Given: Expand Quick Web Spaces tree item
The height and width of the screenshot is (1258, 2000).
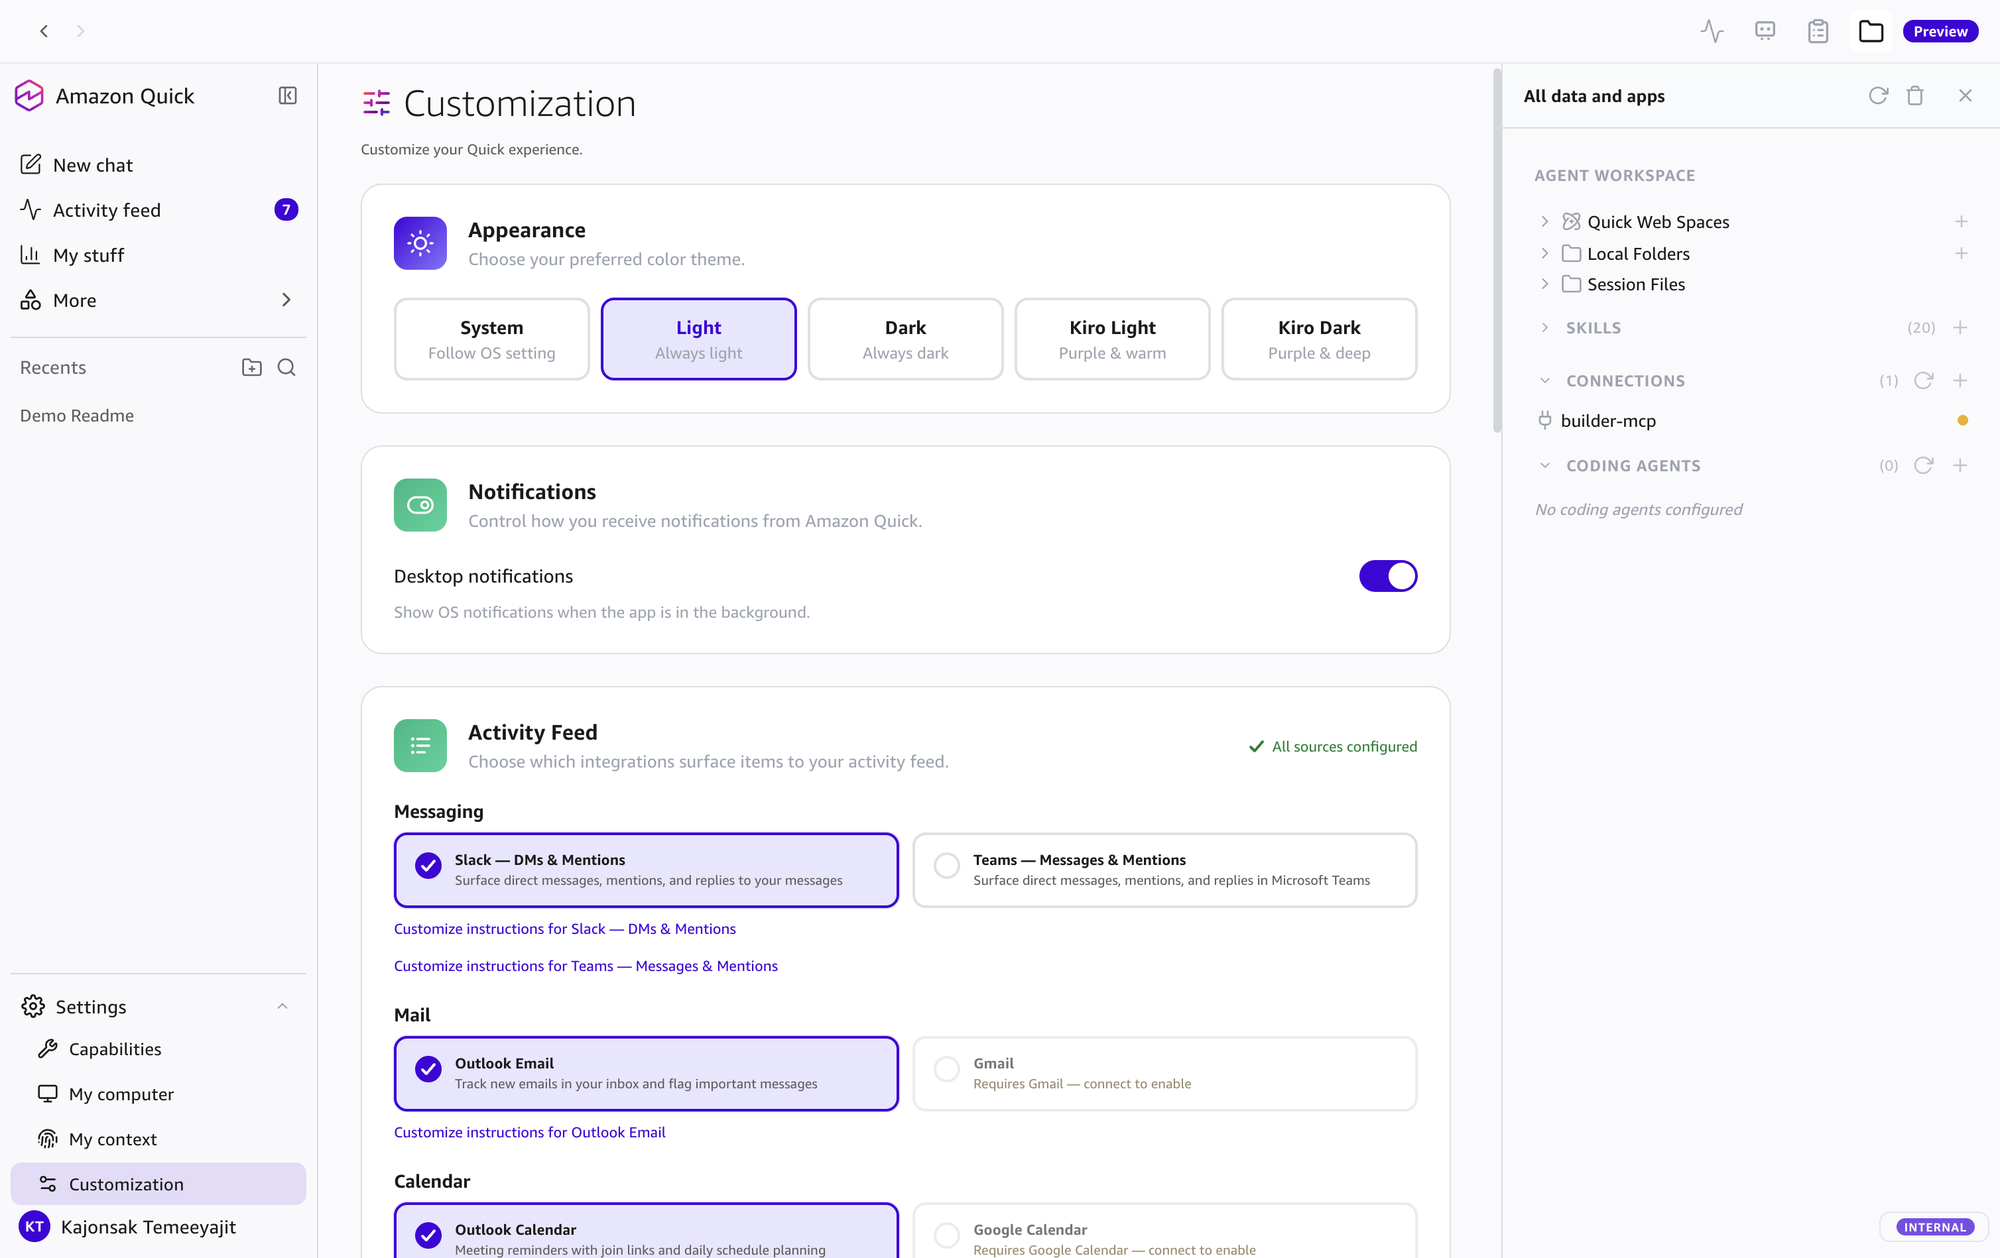Looking at the screenshot, I should (1545, 222).
